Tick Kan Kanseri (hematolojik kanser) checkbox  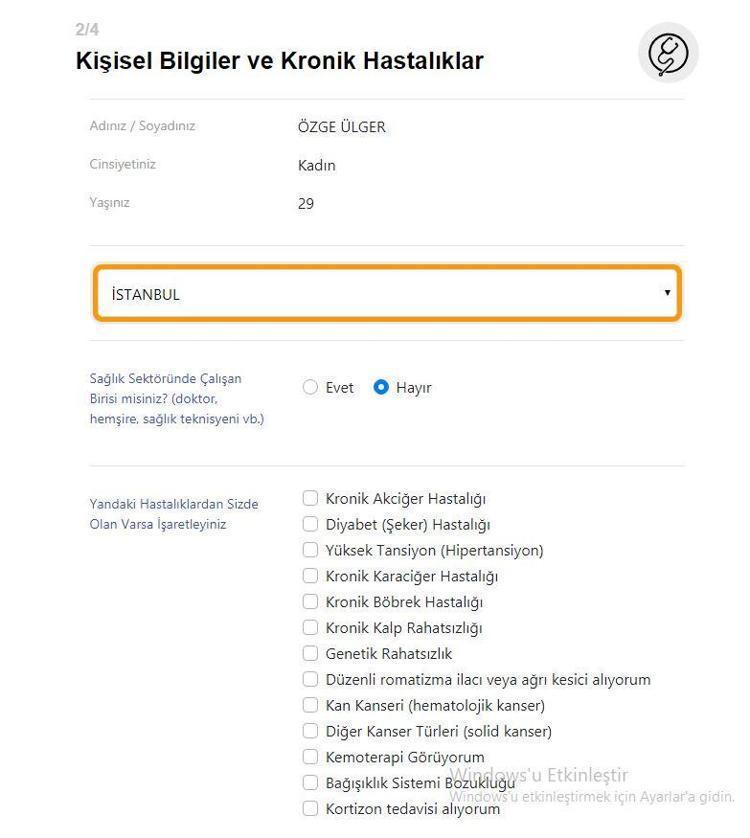tap(310, 705)
